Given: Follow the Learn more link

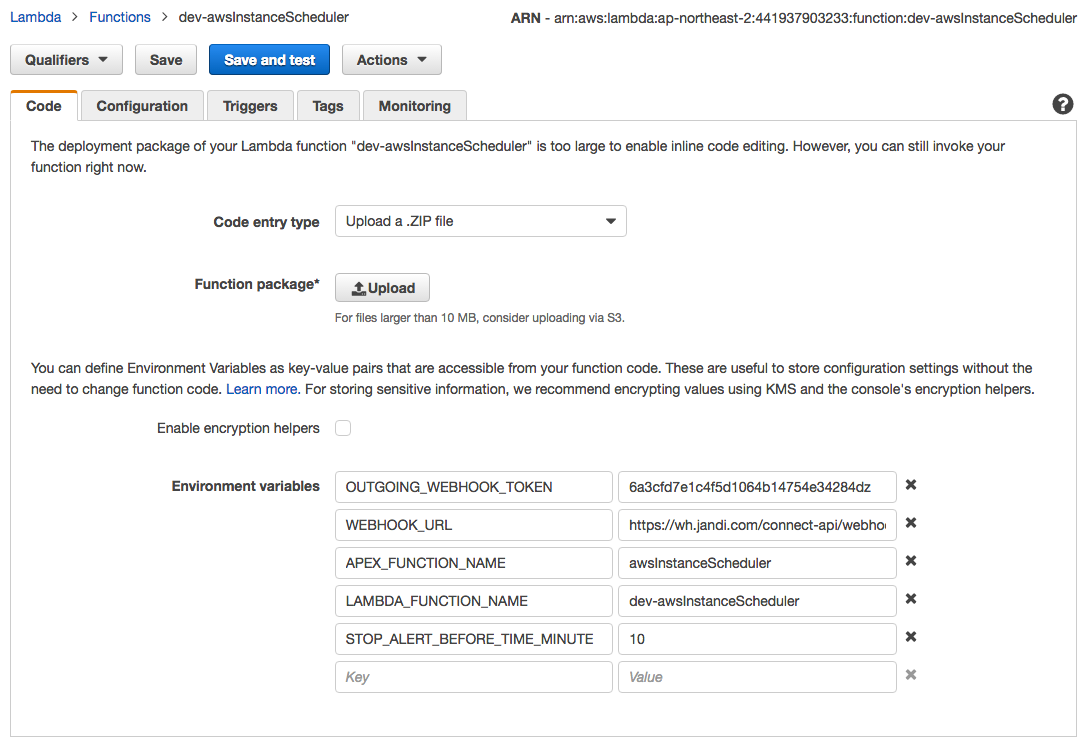Looking at the screenshot, I should pyautogui.click(x=261, y=389).
